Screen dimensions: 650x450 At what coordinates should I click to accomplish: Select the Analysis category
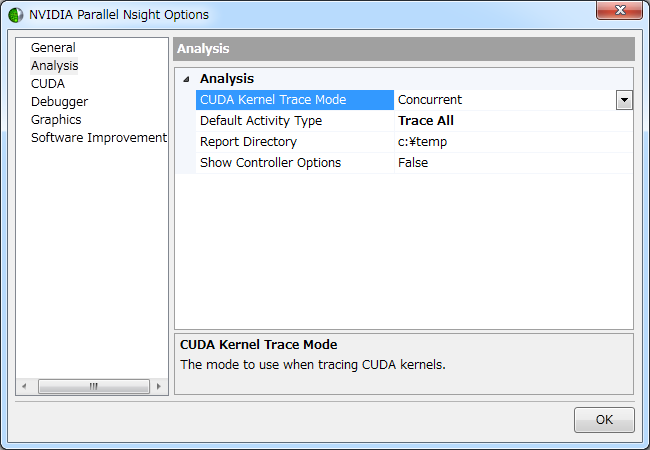54,65
